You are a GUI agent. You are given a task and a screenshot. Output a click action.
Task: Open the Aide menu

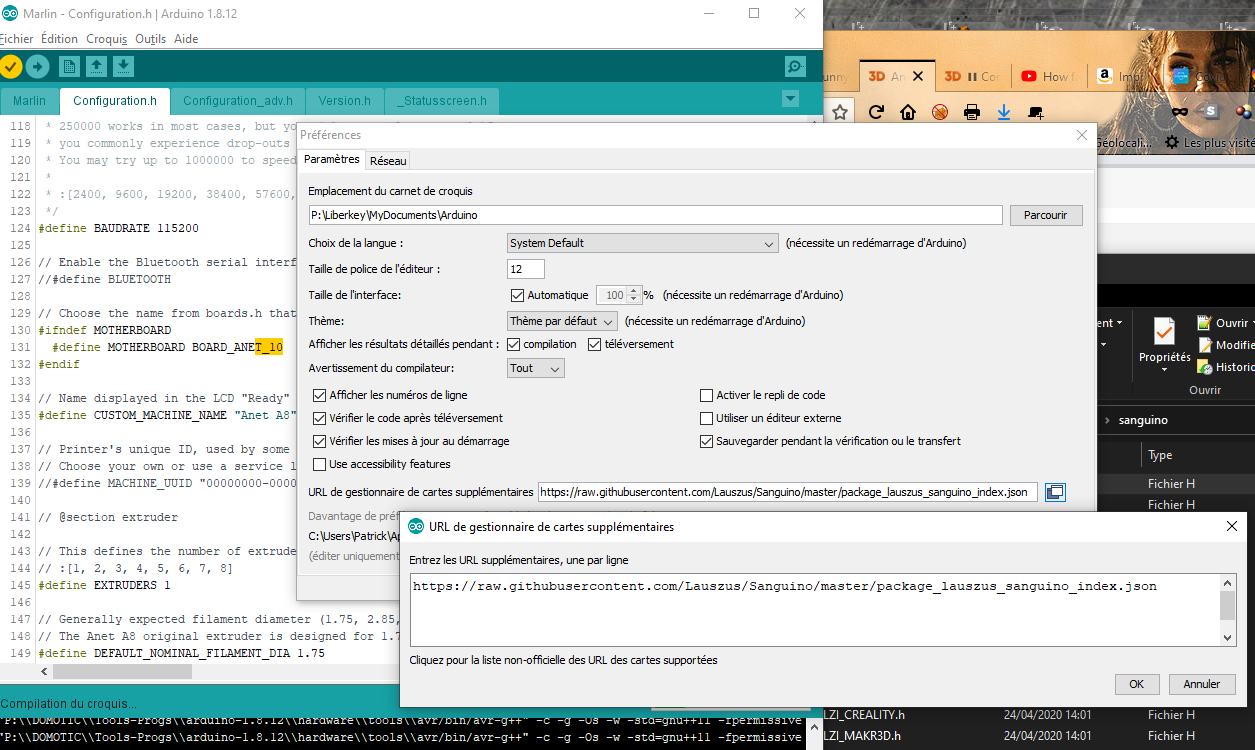pyautogui.click(x=186, y=39)
